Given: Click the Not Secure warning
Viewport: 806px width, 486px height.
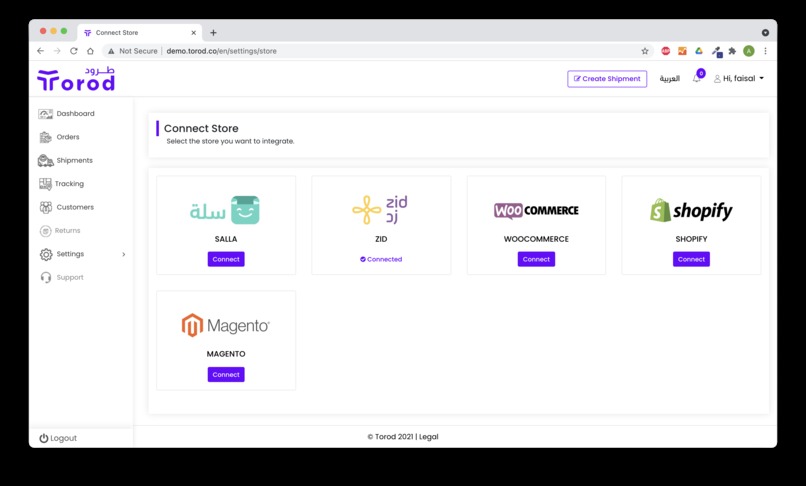Looking at the screenshot, I should pyautogui.click(x=133, y=51).
